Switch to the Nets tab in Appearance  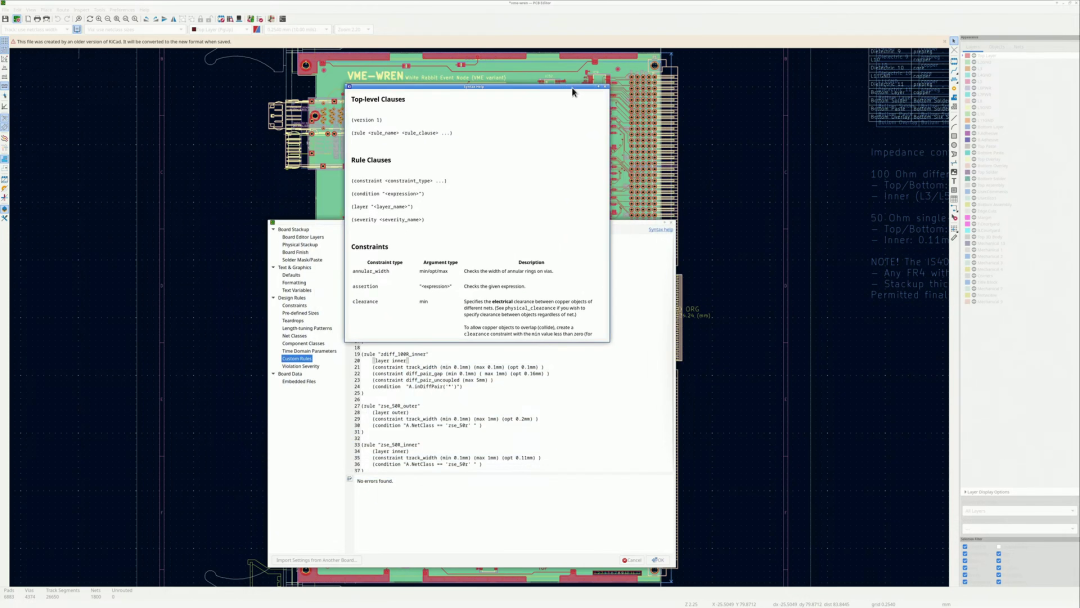point(1018,47)
